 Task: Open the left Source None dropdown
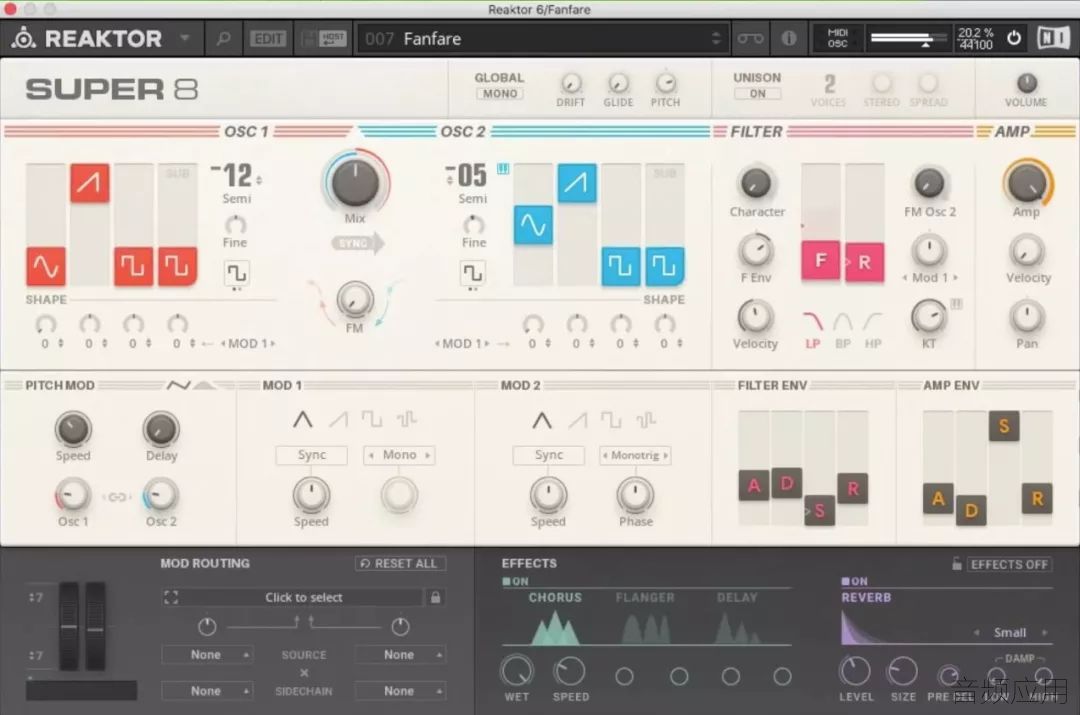pos(207,654)
